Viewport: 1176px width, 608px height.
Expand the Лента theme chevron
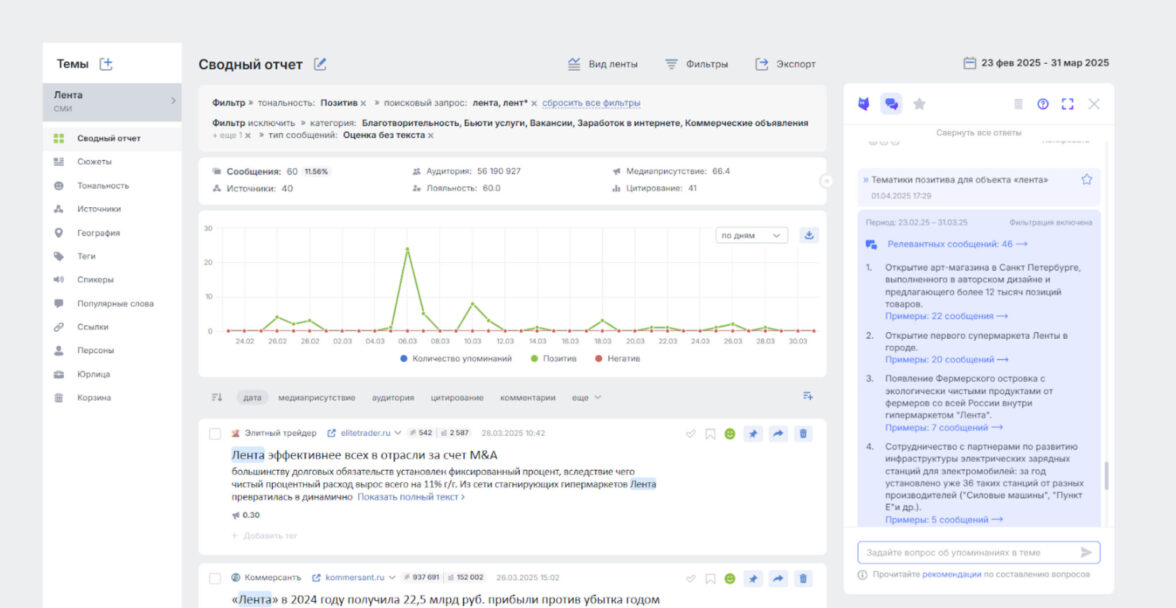[x=172, y=100]
